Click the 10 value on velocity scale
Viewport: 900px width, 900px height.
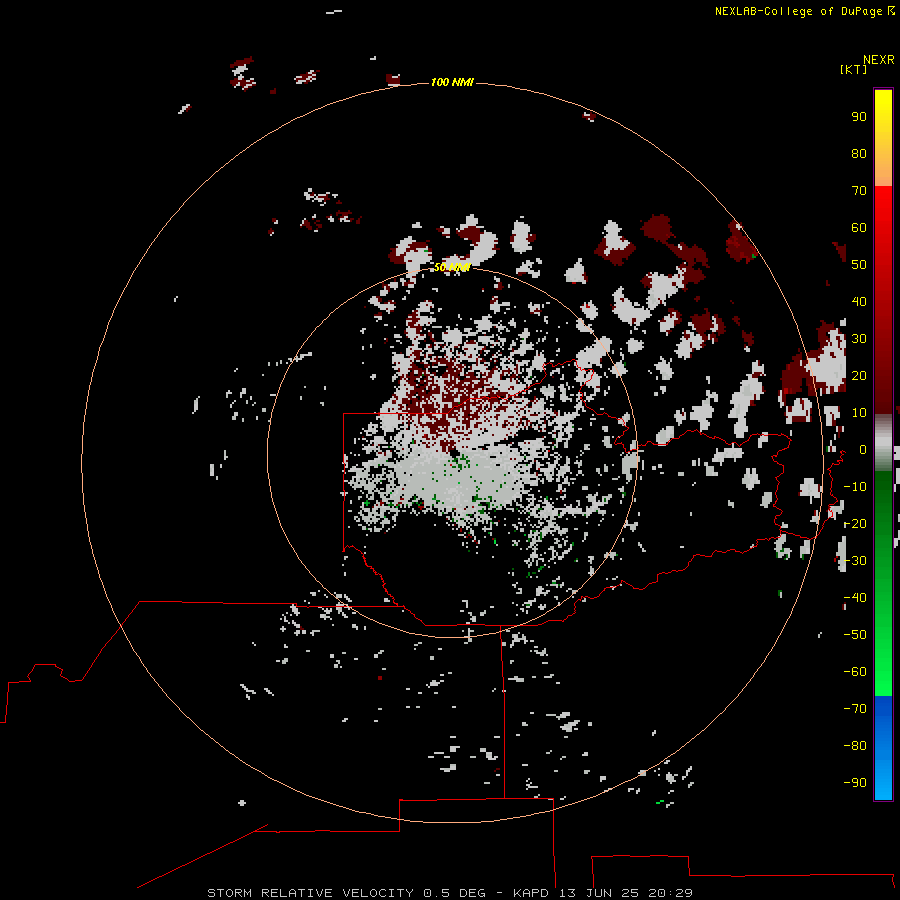[859, 413]
